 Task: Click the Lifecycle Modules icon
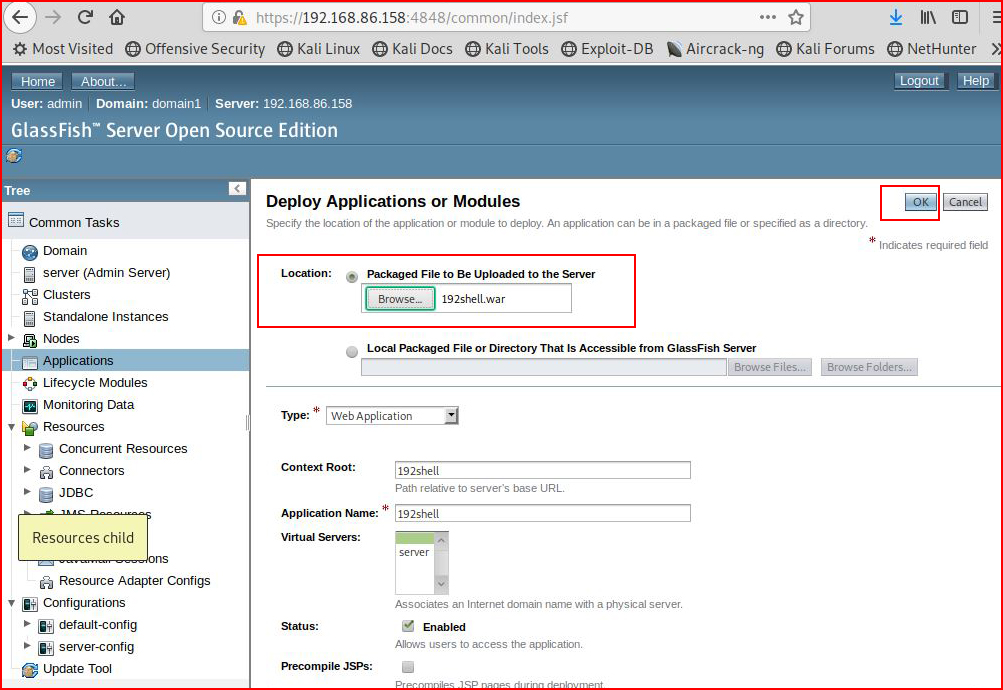[29, 384]
